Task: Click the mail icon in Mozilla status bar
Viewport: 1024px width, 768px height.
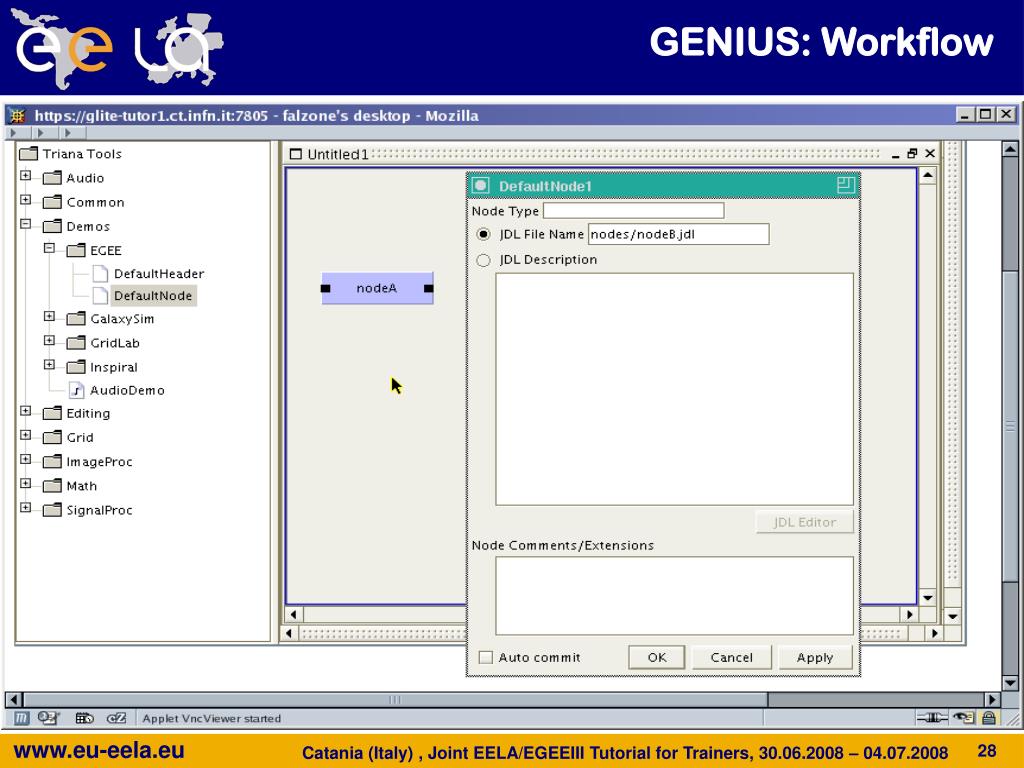Action: [49, 718]
